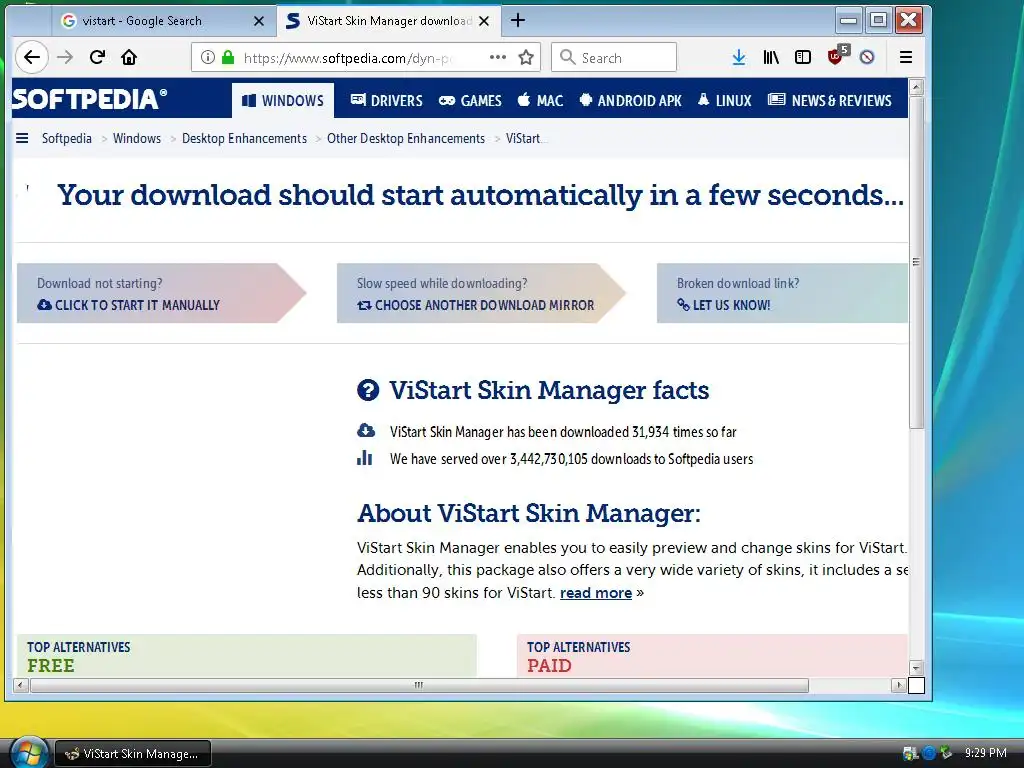Close the vistart Google Search tab
The width and height of the screenshot is (1024, 768).
click(259, 21)
